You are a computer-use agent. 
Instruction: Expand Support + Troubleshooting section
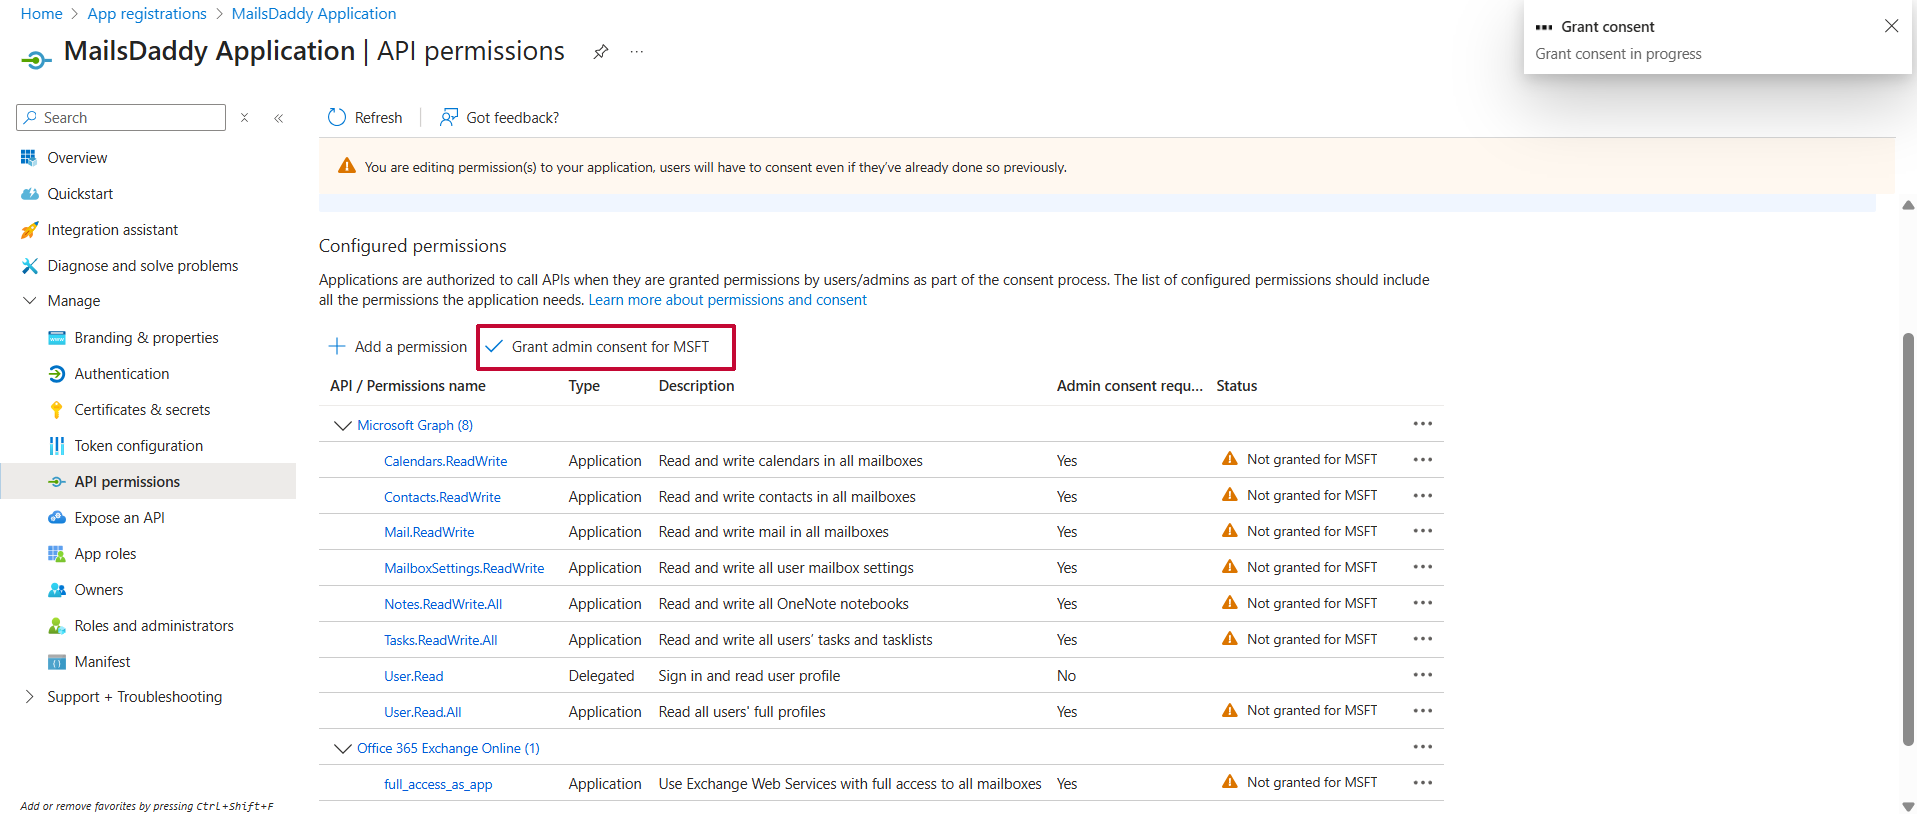click(x=29, y=697)
